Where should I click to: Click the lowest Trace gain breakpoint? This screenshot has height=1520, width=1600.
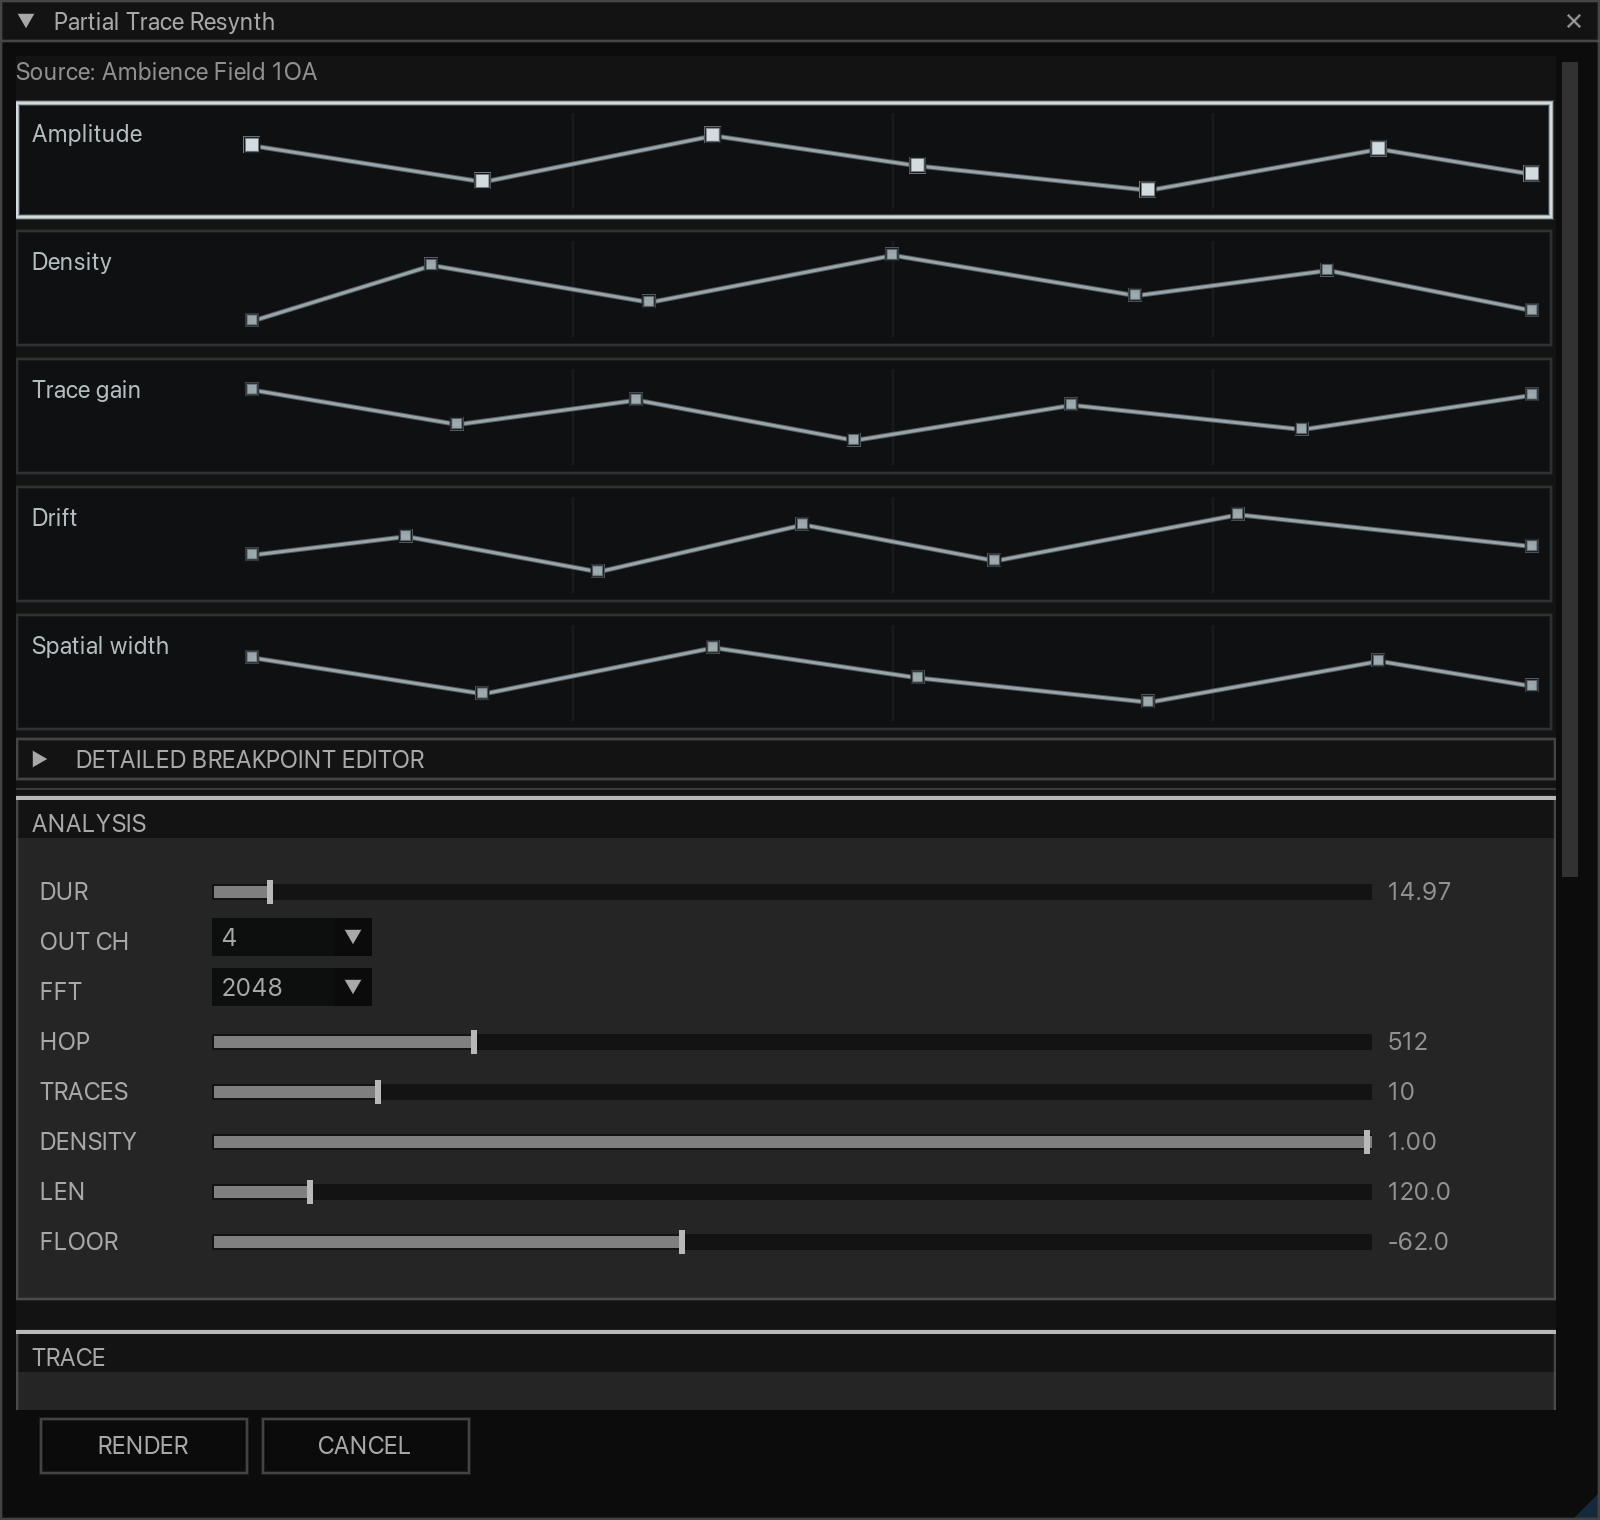pos(854,440)
